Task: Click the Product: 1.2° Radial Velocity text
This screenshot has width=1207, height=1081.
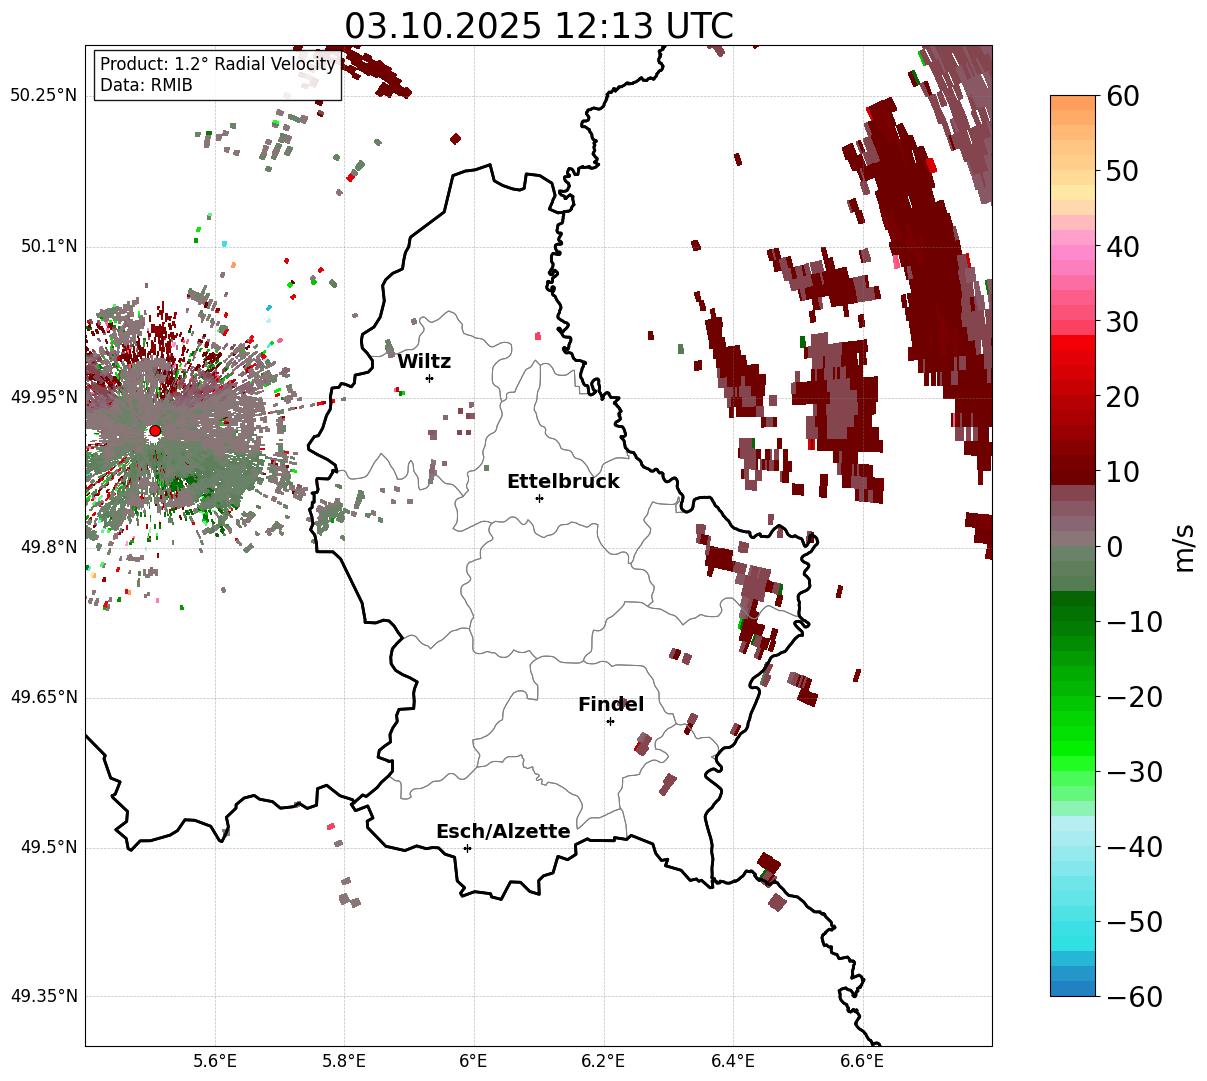Action: pyautogui.click(x=218, y=64)
